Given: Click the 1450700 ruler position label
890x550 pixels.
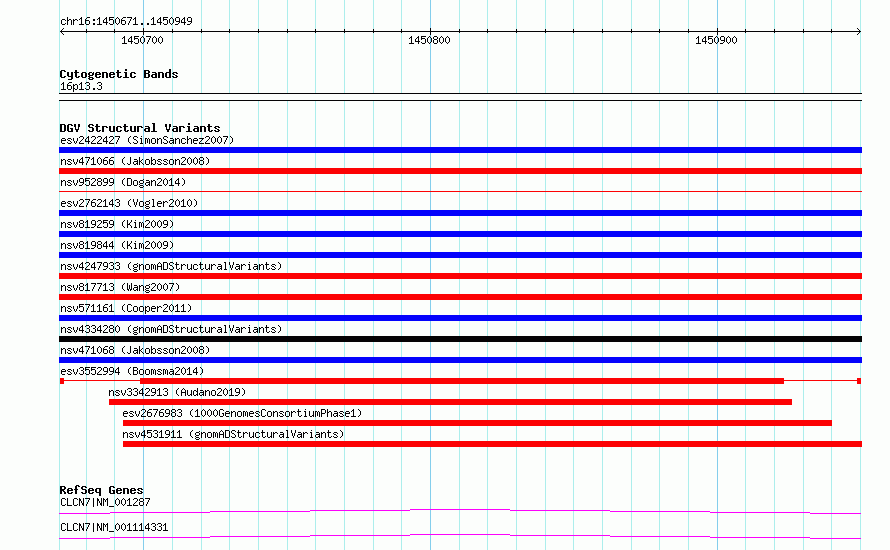Looking at the screenshot, I should pyautogui.click(x=142, y=40).
